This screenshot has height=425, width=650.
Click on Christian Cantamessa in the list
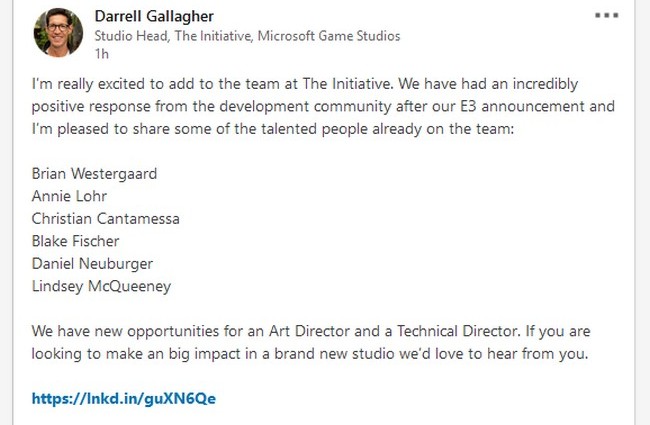tap(106, 219)
